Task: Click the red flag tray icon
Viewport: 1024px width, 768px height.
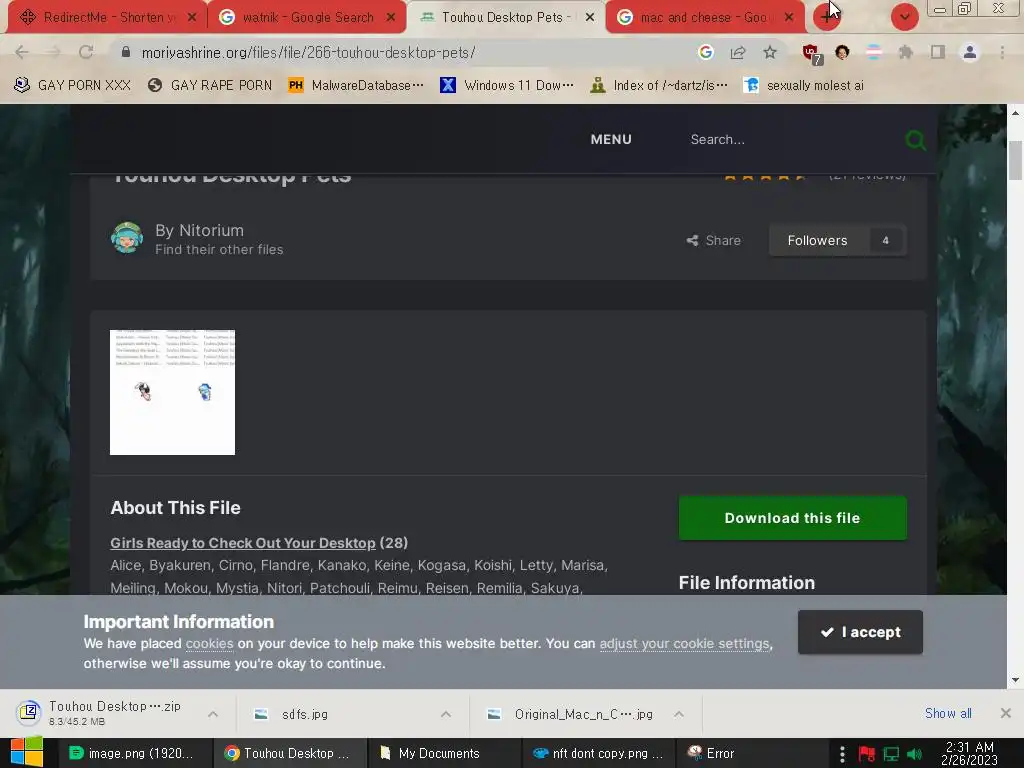Action: [867, 754]
